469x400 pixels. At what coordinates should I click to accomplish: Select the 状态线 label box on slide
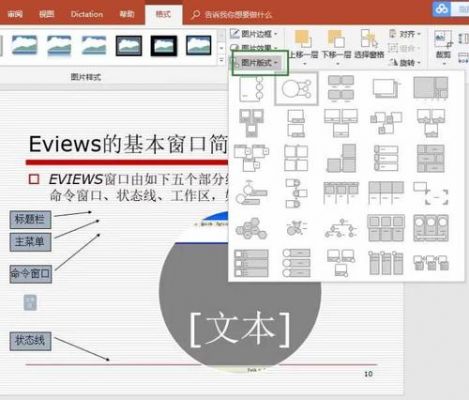tap(30, 341)
